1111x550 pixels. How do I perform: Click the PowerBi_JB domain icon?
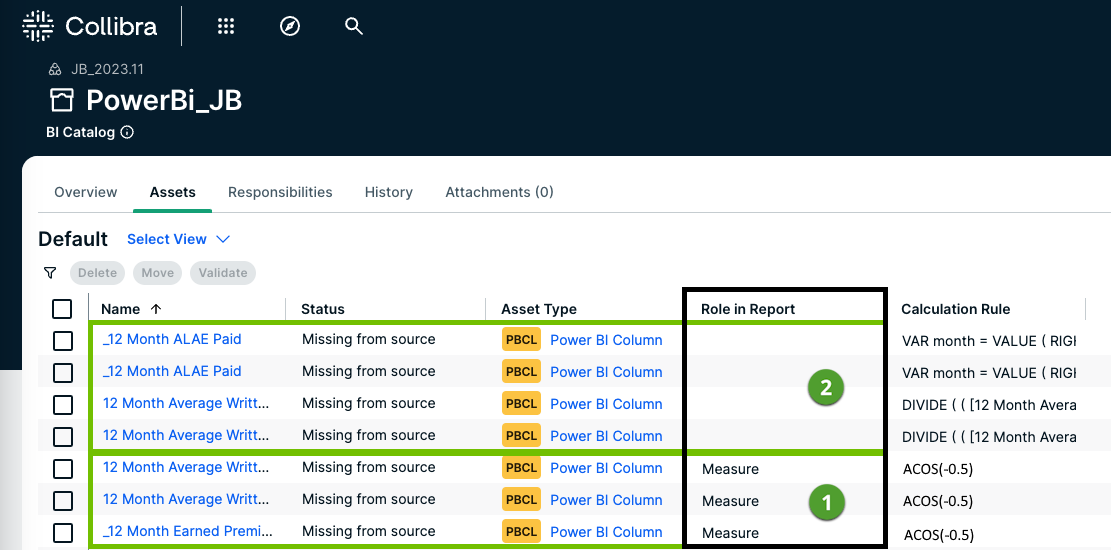pos(62,100)
